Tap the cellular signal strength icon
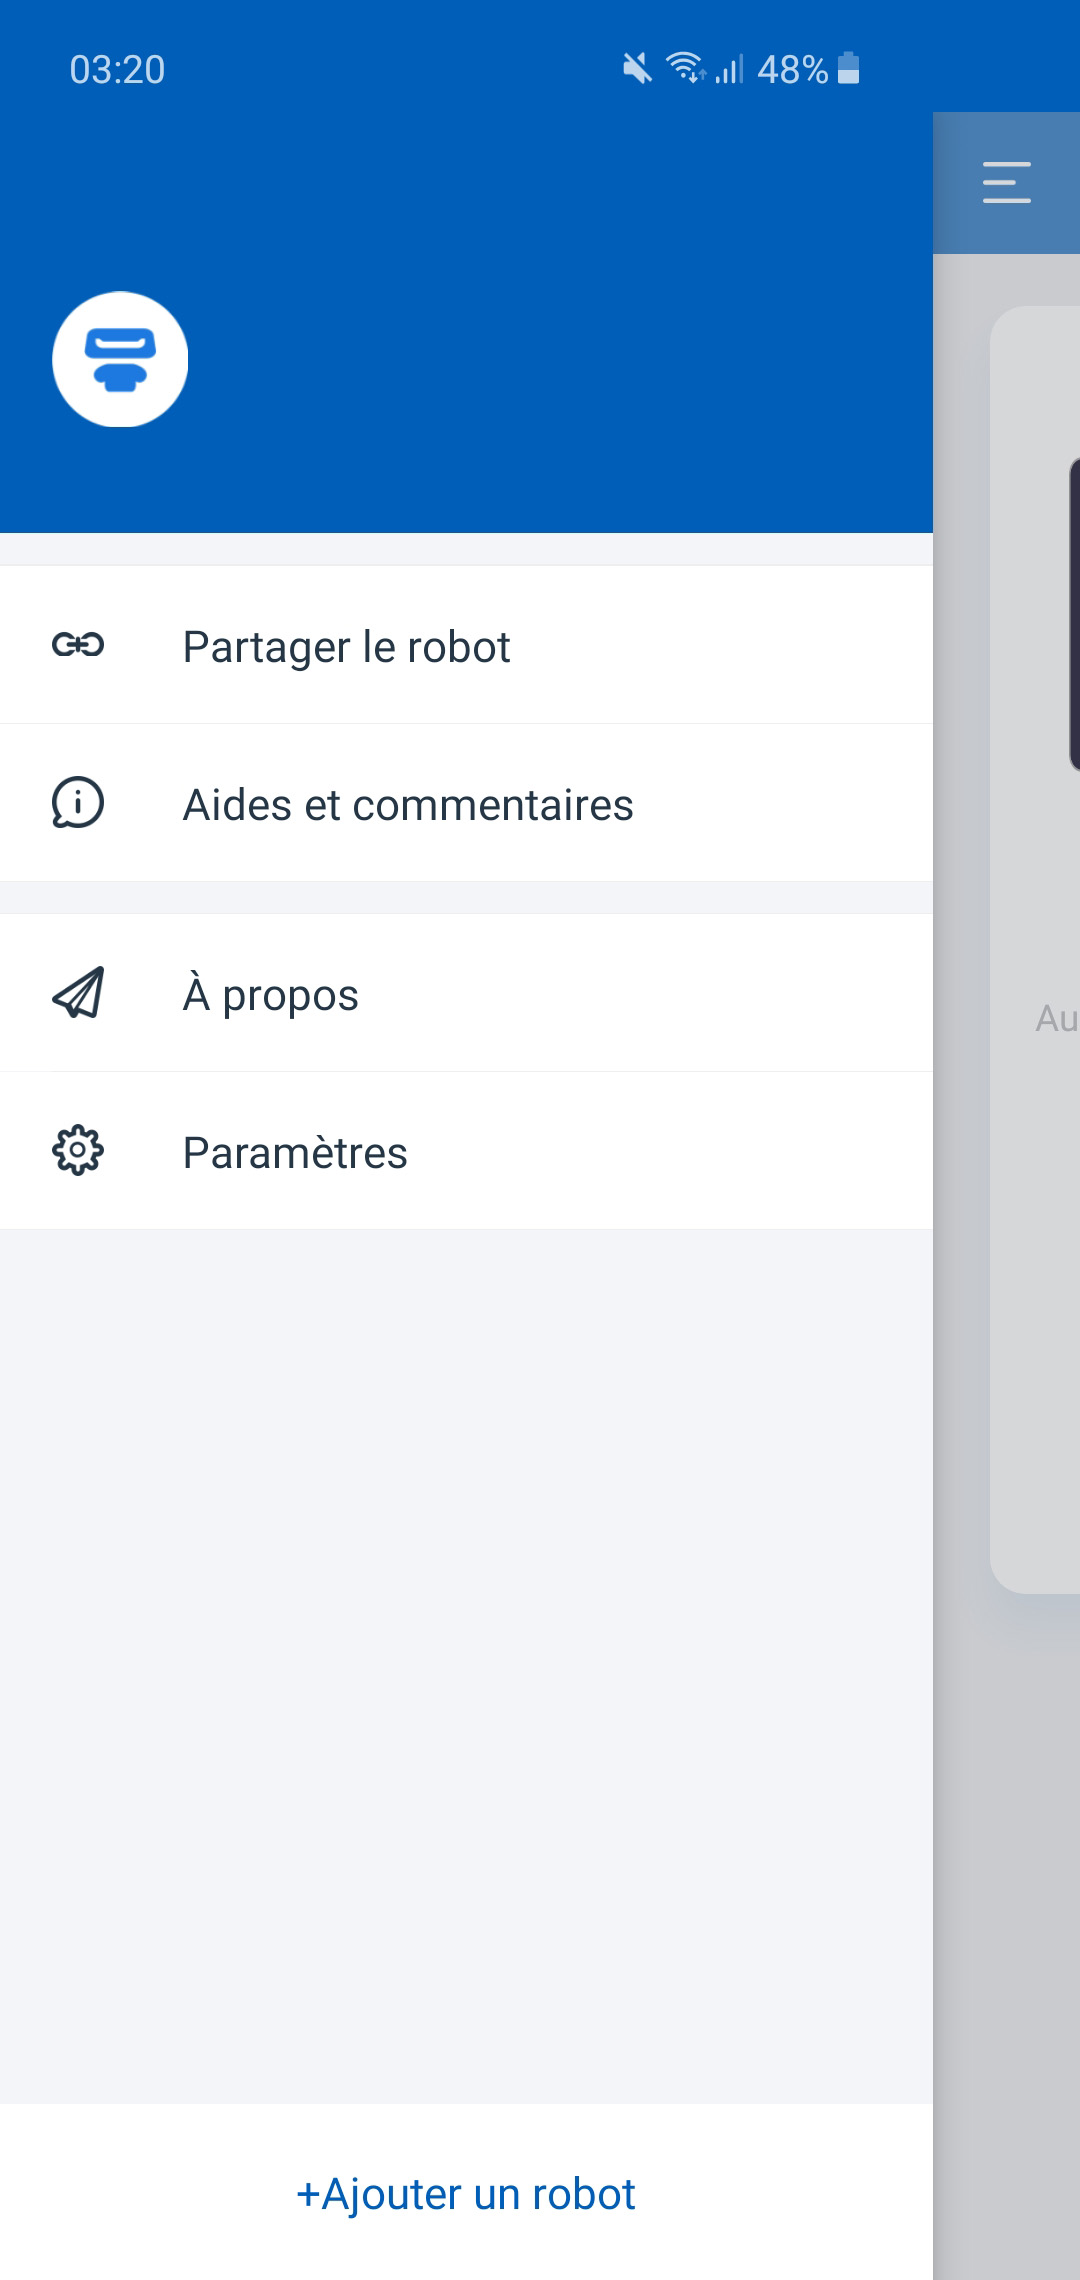This screenshot has height=2280, width=1080. 730,70
